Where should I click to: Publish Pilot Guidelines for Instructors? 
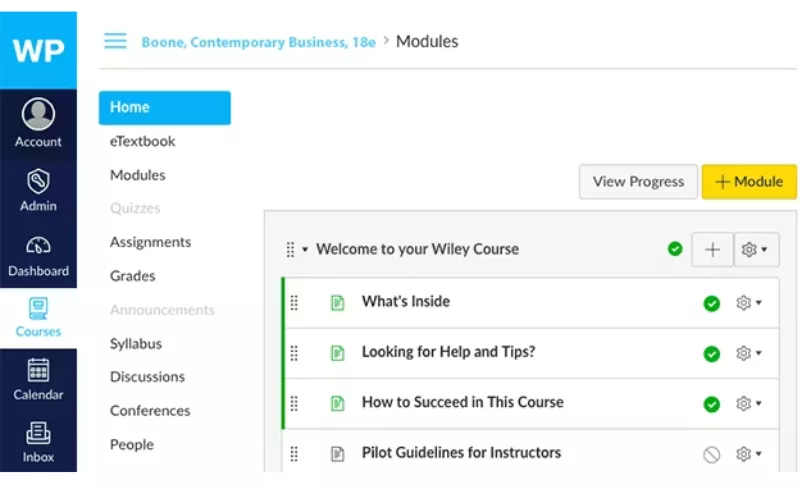coord(711,454)
